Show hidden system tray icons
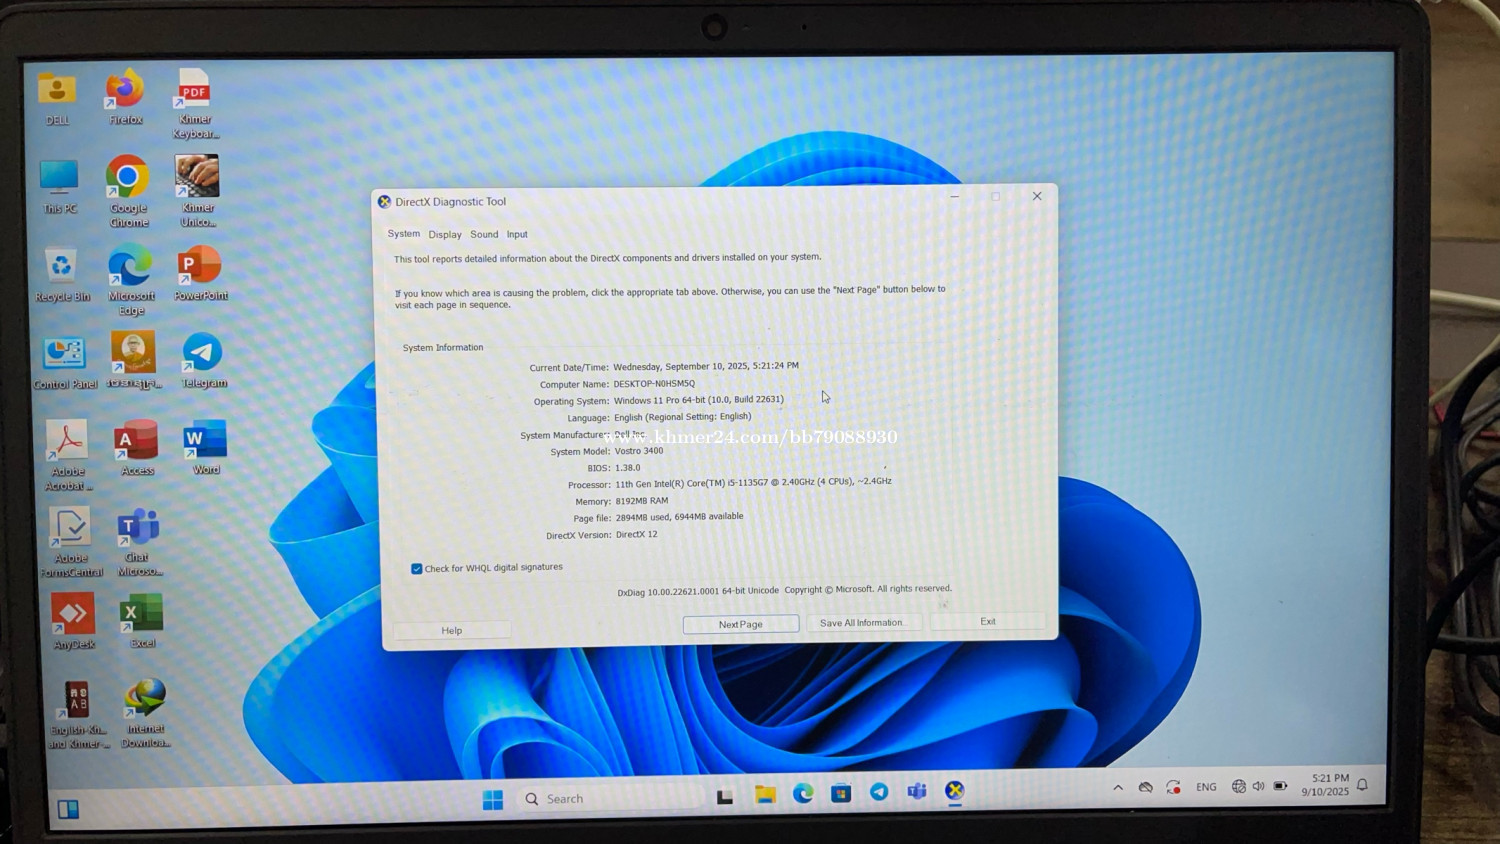 (1118, 788)
